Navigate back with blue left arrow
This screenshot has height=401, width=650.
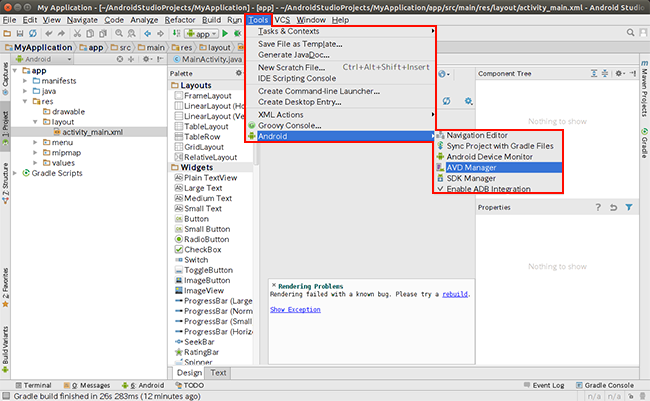tap(147, 33)
